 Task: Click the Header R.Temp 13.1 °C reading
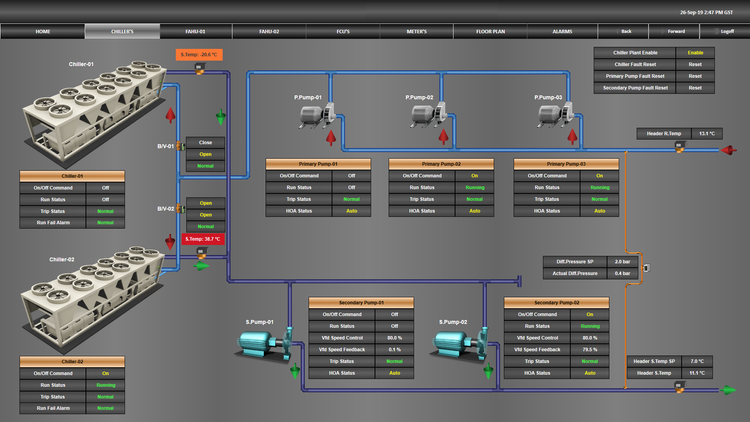pyautogui.click(x=706, y=133)
